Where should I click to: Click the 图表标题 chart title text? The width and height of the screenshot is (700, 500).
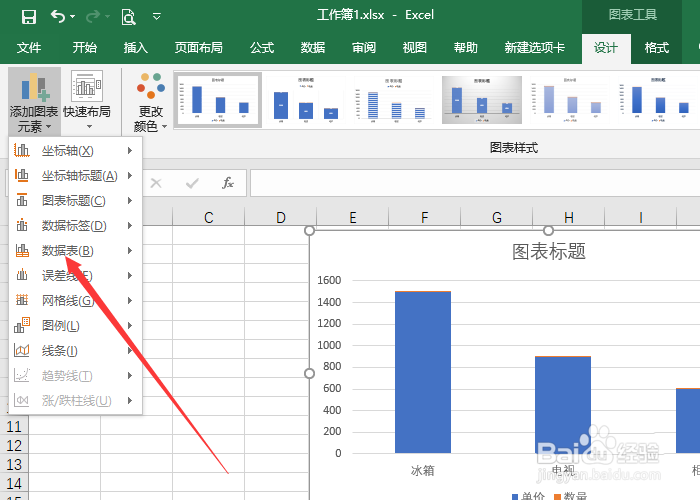pos(549,251)
